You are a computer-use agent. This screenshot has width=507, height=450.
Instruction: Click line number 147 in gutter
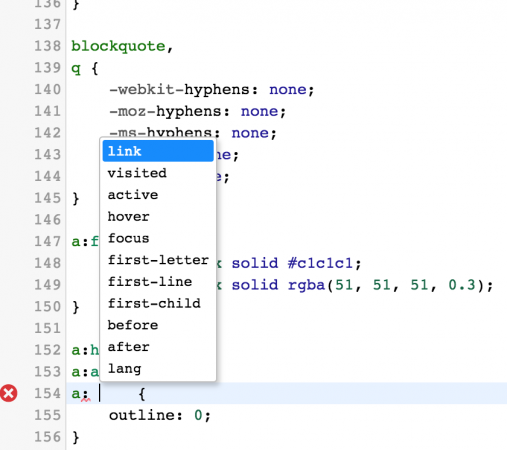click(x=47, y=241)
